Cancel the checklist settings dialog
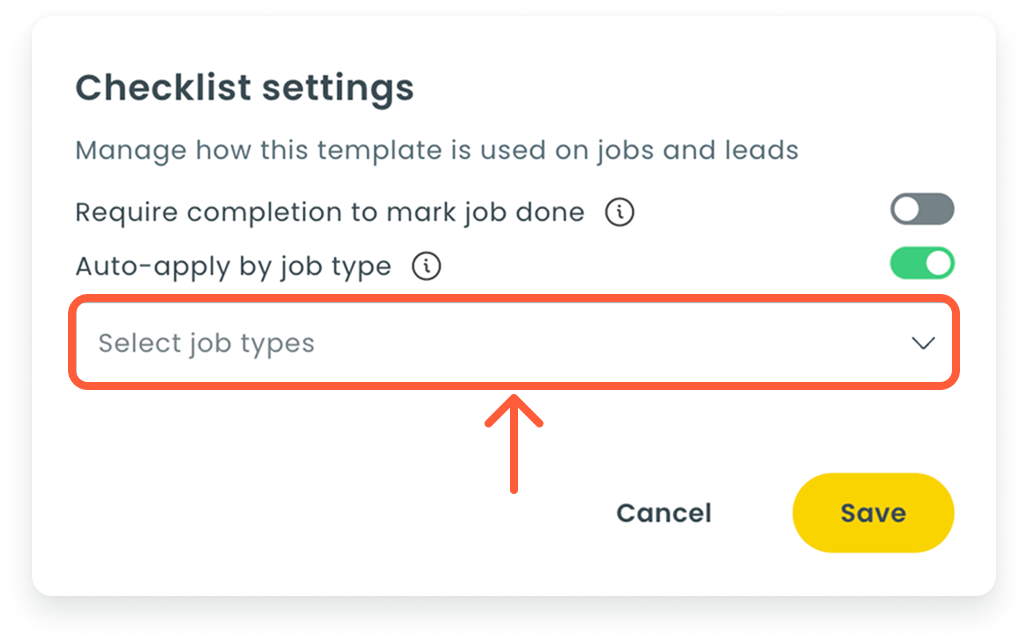The height and width of the screenshot is (644, 1028). 663,513
